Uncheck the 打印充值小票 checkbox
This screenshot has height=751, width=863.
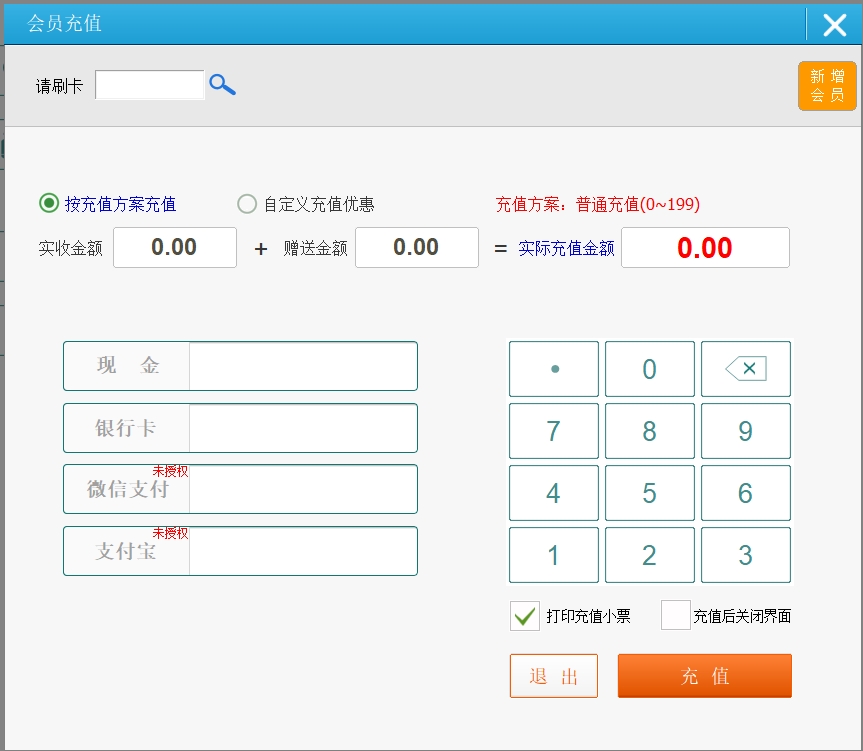pos(524,616)
